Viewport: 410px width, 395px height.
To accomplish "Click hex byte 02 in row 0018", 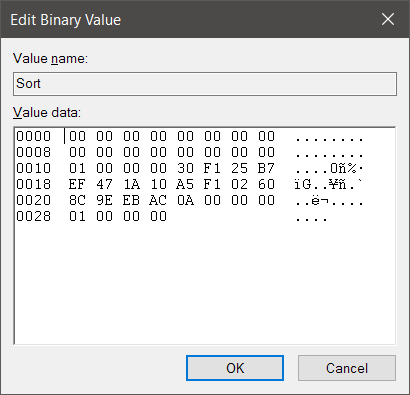I will click(239, 184).
